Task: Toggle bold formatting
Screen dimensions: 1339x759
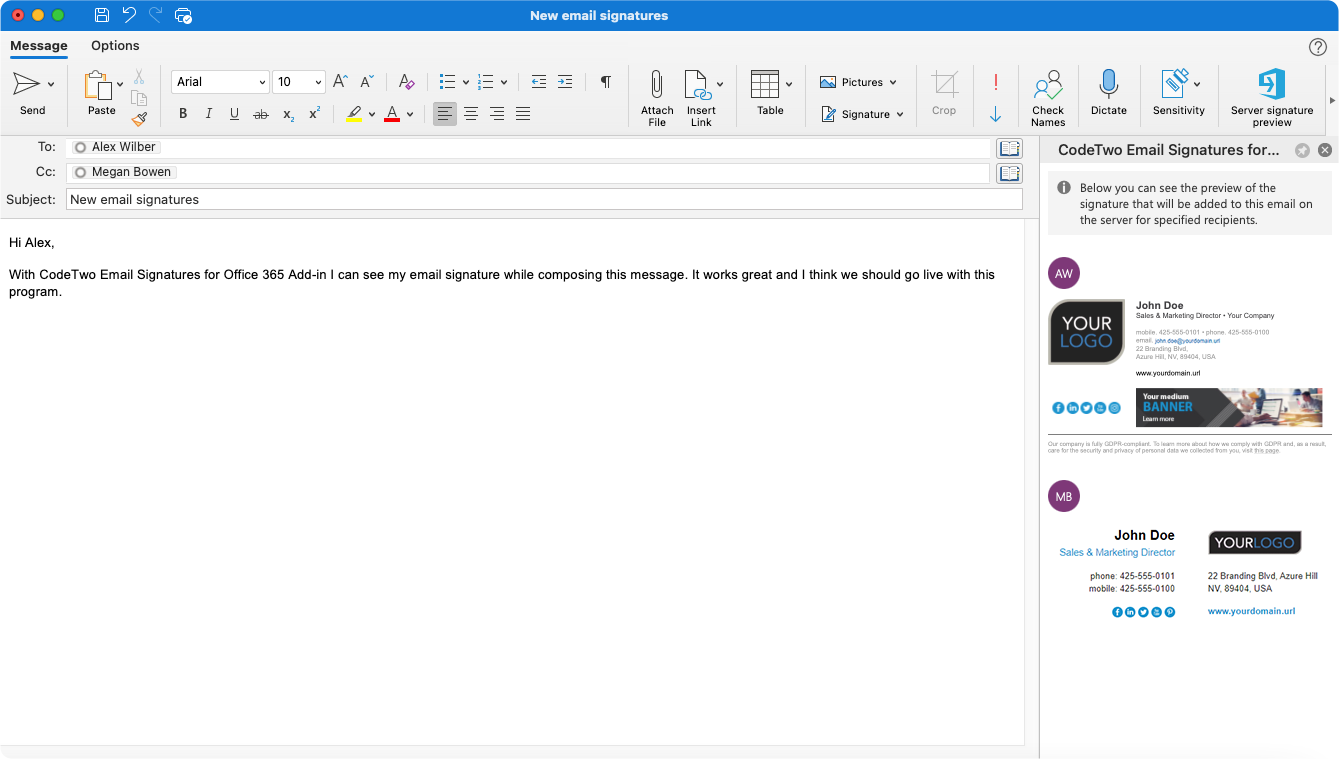Action: pyautogui.click(x=182, y=113)
